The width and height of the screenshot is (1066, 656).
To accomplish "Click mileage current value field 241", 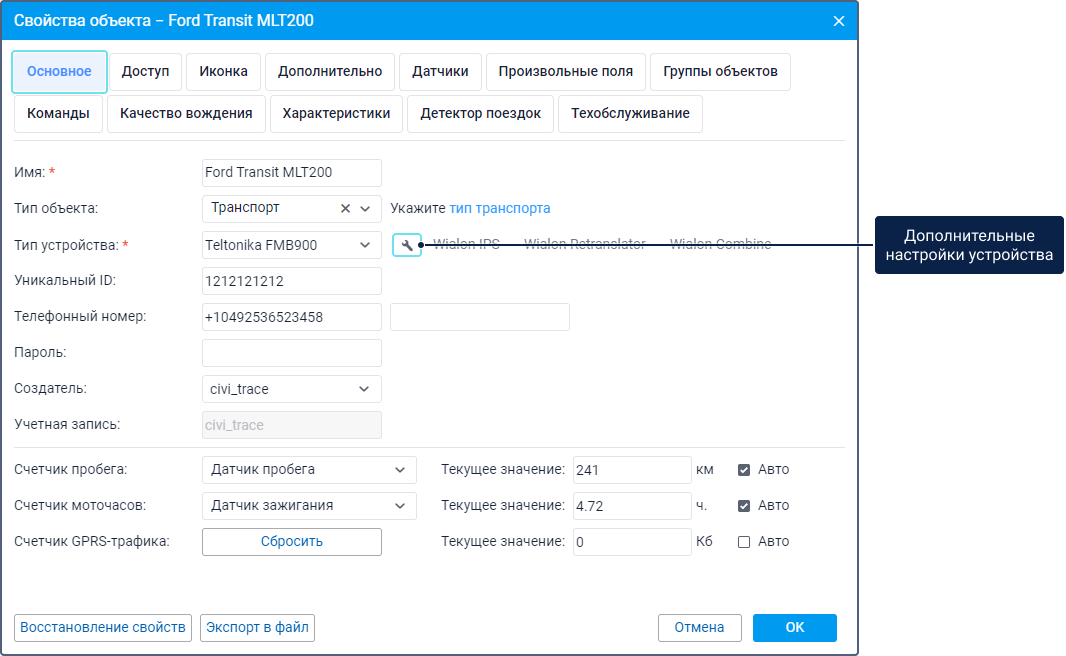I will [x=632, y=470].
